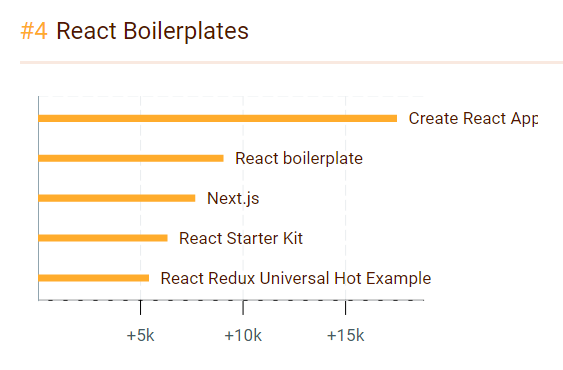Open the React Starter Kit label

point(241,238)
